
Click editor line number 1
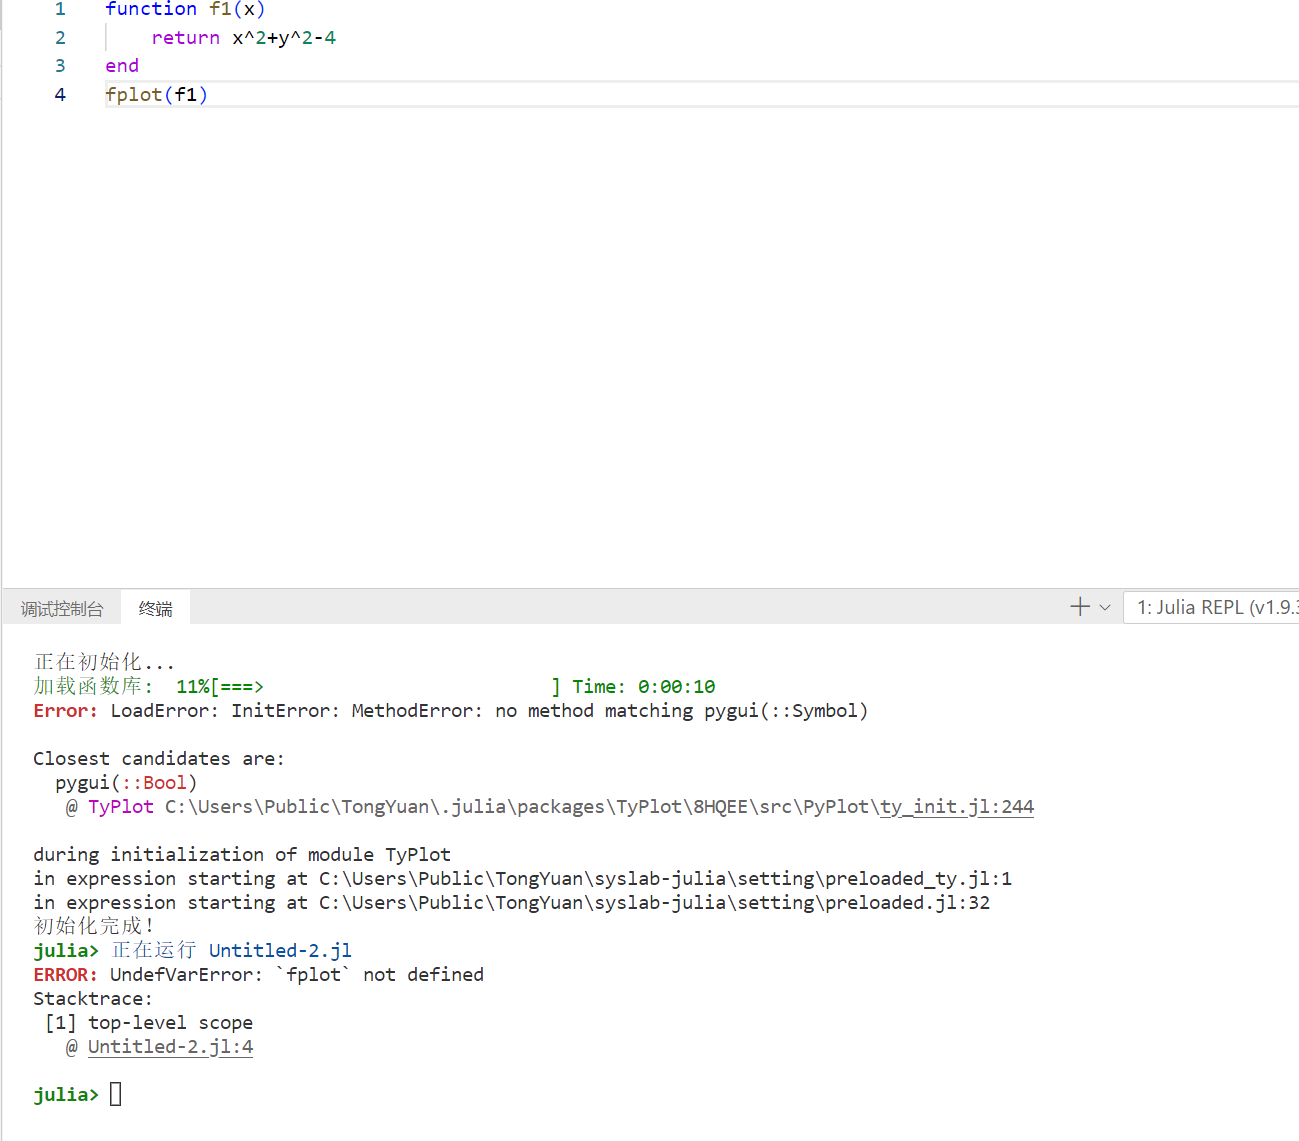tap(60, 9)
